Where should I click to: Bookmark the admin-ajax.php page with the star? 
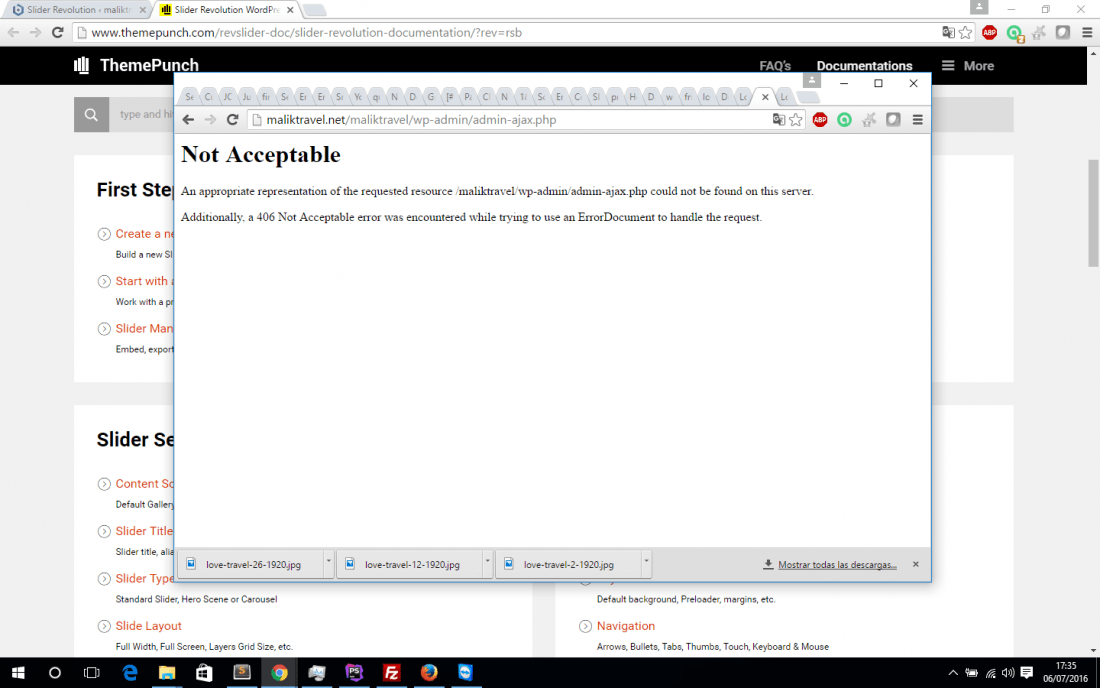pyautogui.click(x=796, y=120)
